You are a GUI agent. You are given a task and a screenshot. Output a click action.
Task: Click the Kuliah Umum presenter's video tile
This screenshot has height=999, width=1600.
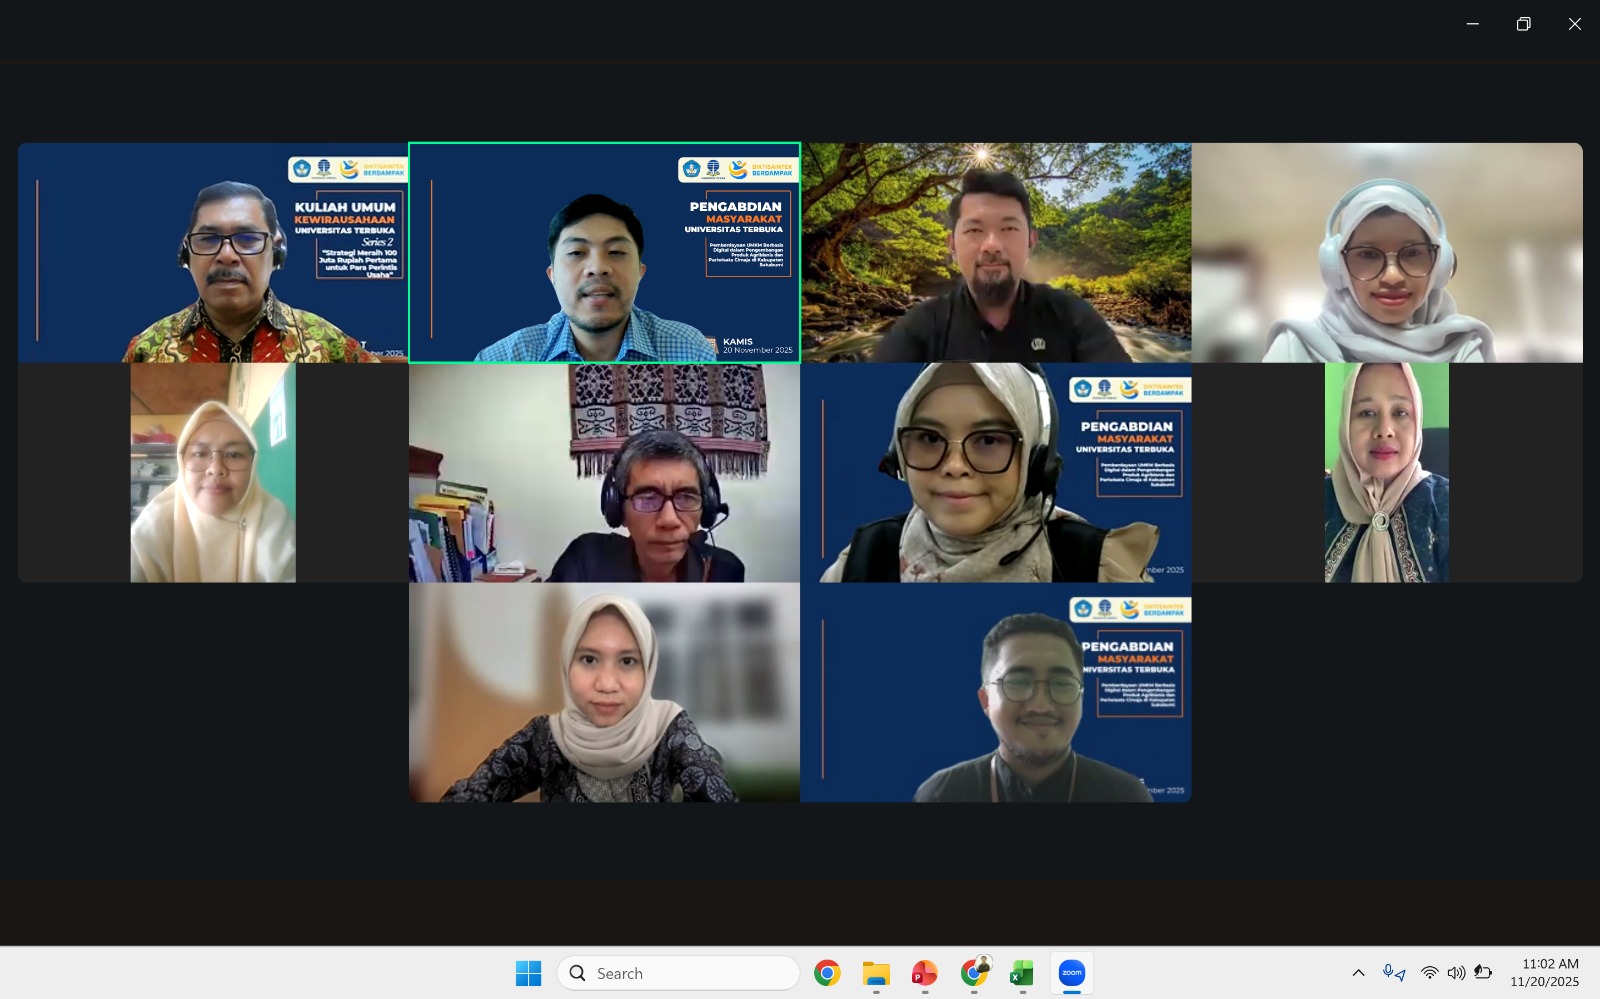pos(213,252)
